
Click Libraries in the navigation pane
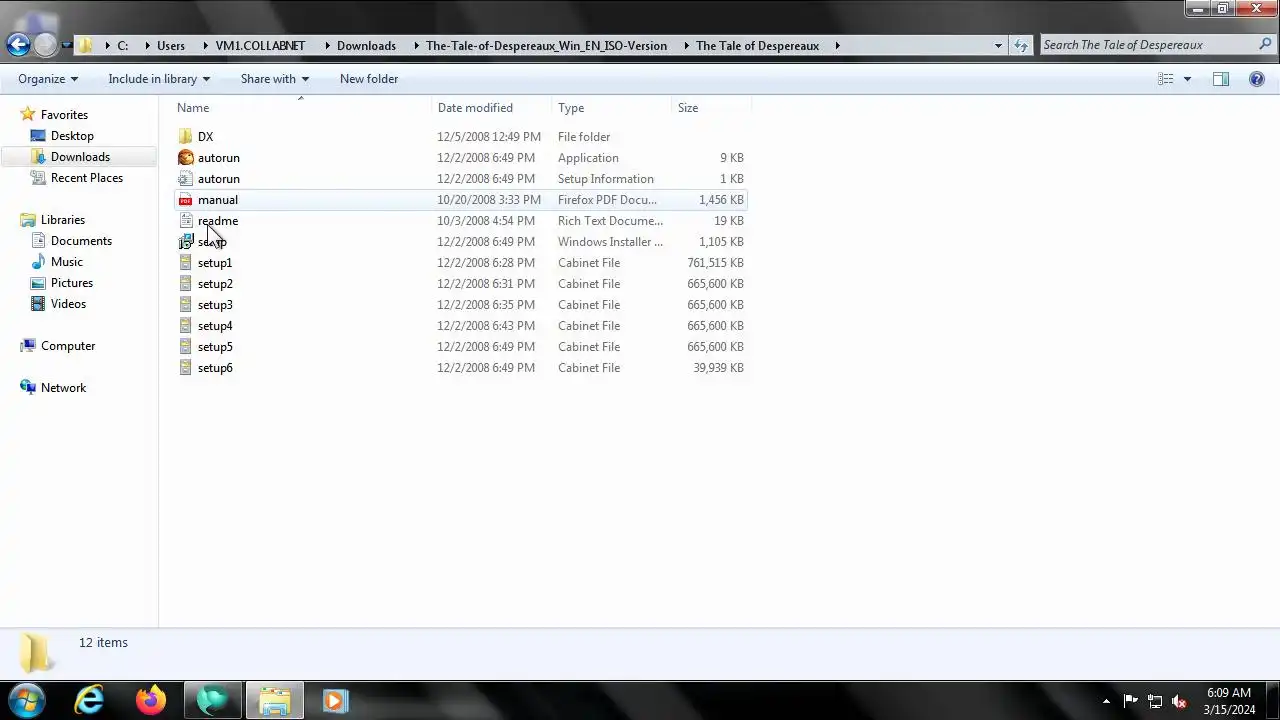(x=63, y=220)
